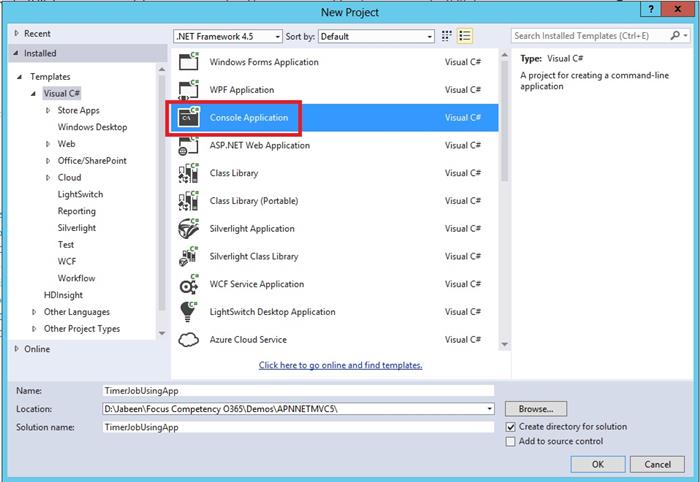
Task: Collapse the Templates tree node
Action: [19, 77]
